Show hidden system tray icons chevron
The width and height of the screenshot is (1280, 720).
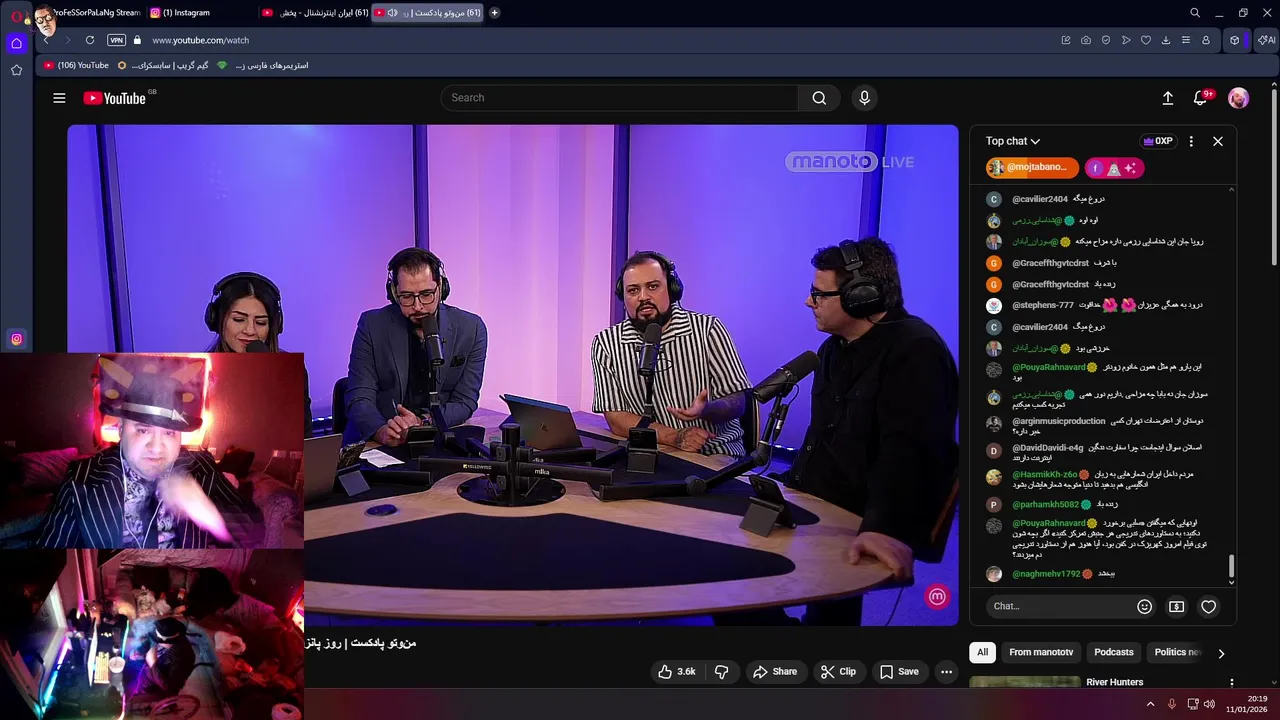1150,704
